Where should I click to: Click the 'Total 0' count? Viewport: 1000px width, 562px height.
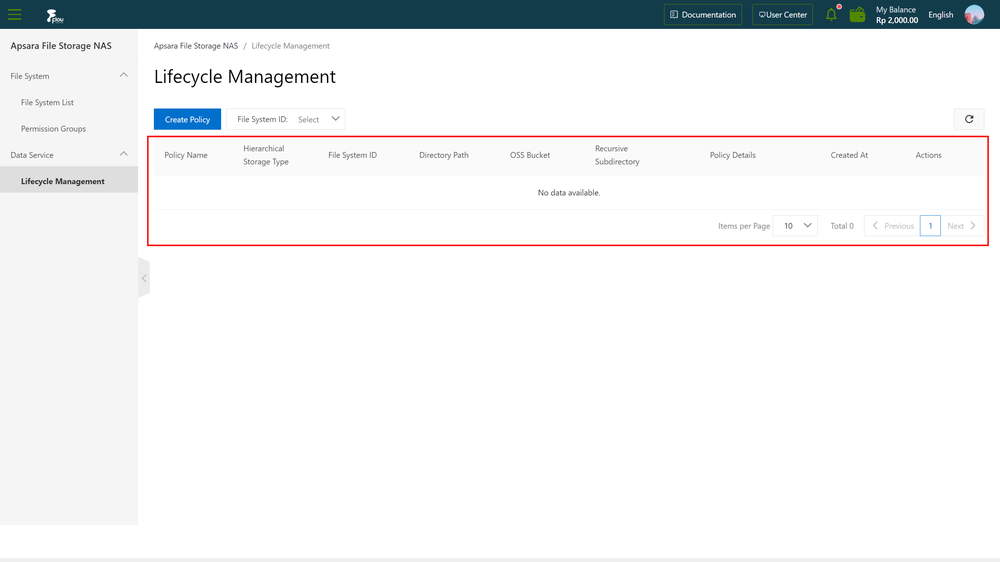click(842, 226)
